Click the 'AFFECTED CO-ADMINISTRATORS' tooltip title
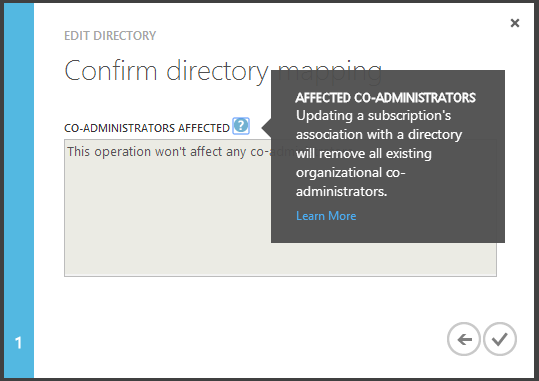This screenshot has width=539, height=381. click(x=385, y=98)
